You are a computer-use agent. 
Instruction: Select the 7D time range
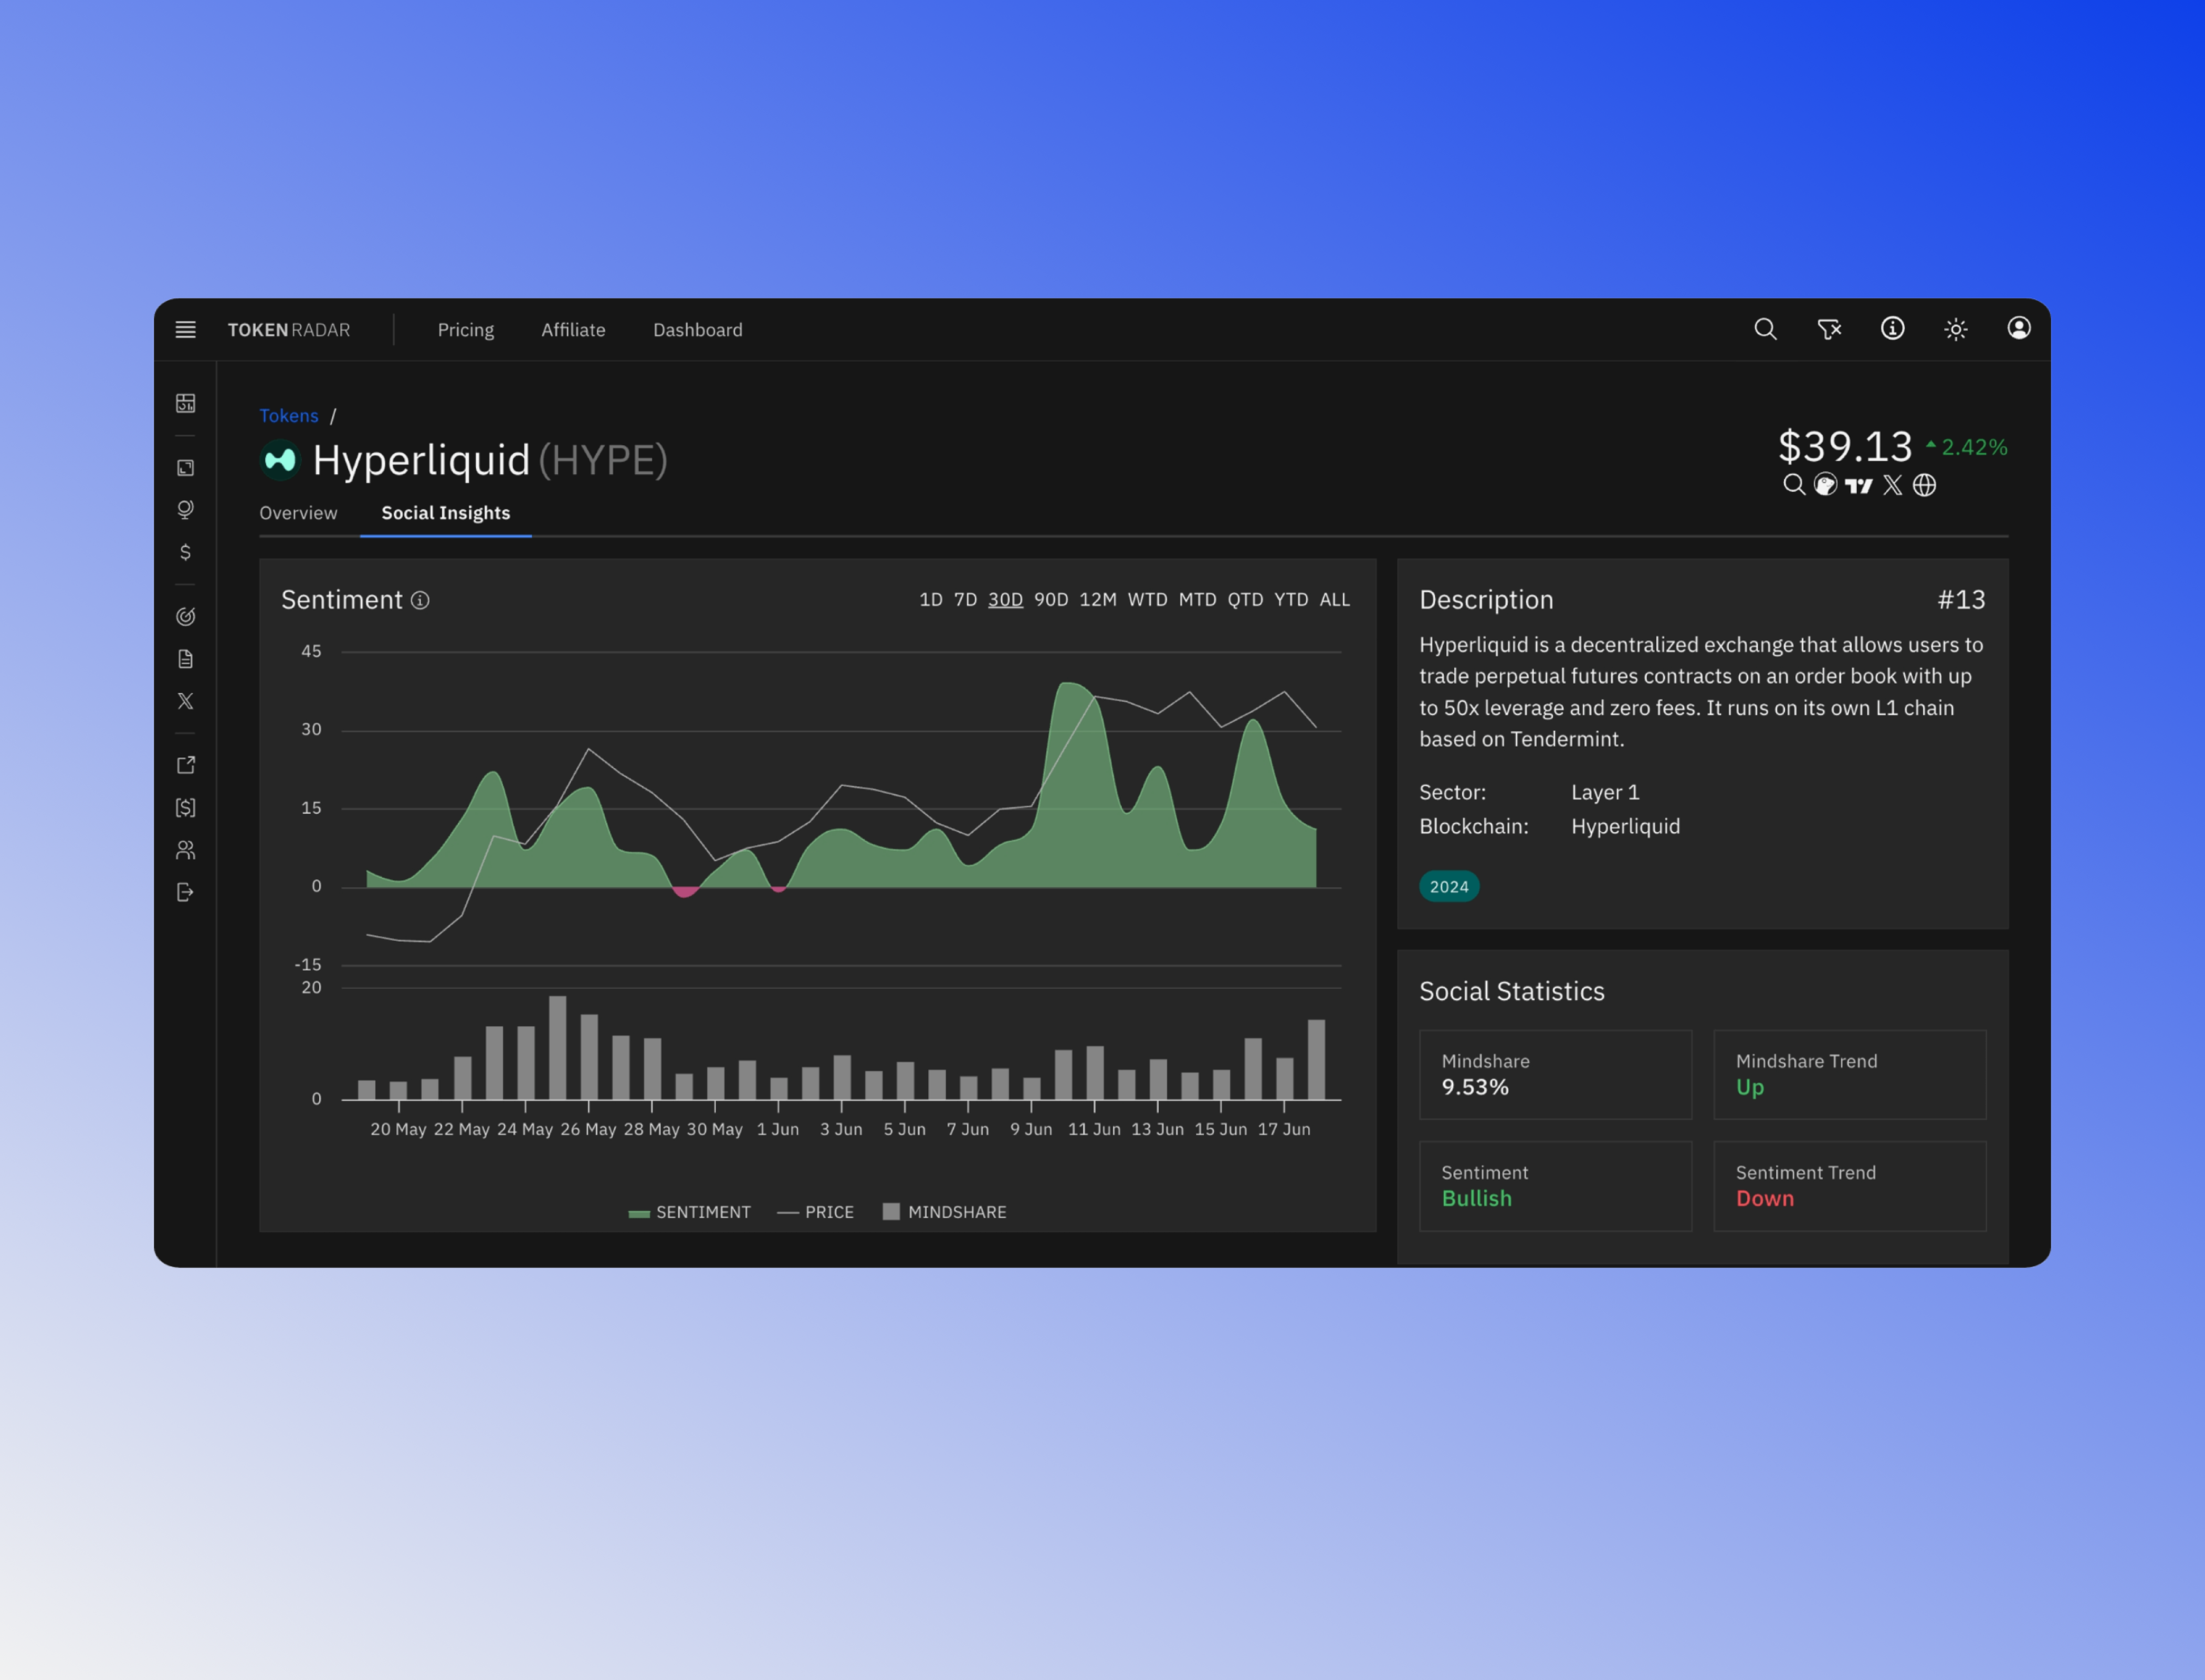point(965,600)
